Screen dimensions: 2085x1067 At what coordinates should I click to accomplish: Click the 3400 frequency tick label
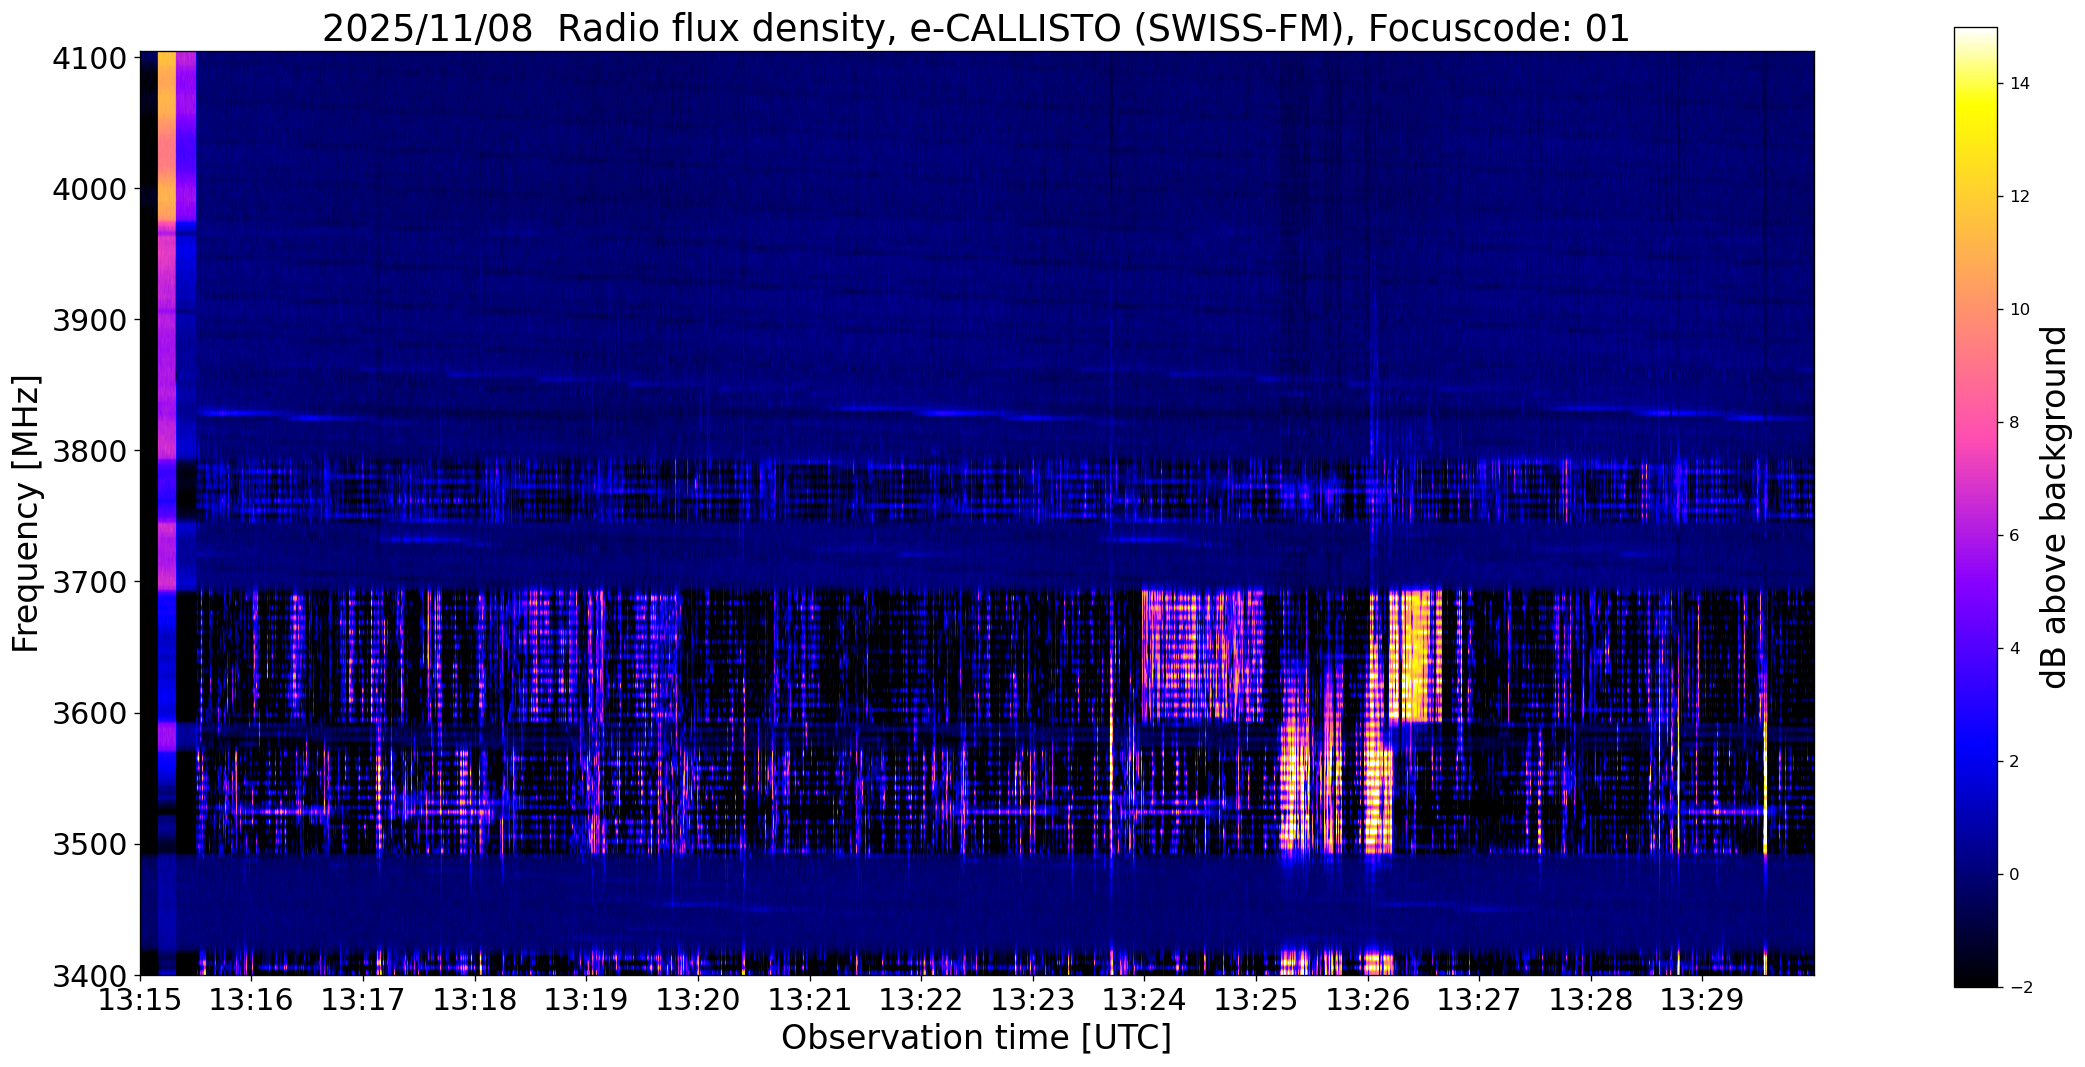click(89, 976)
